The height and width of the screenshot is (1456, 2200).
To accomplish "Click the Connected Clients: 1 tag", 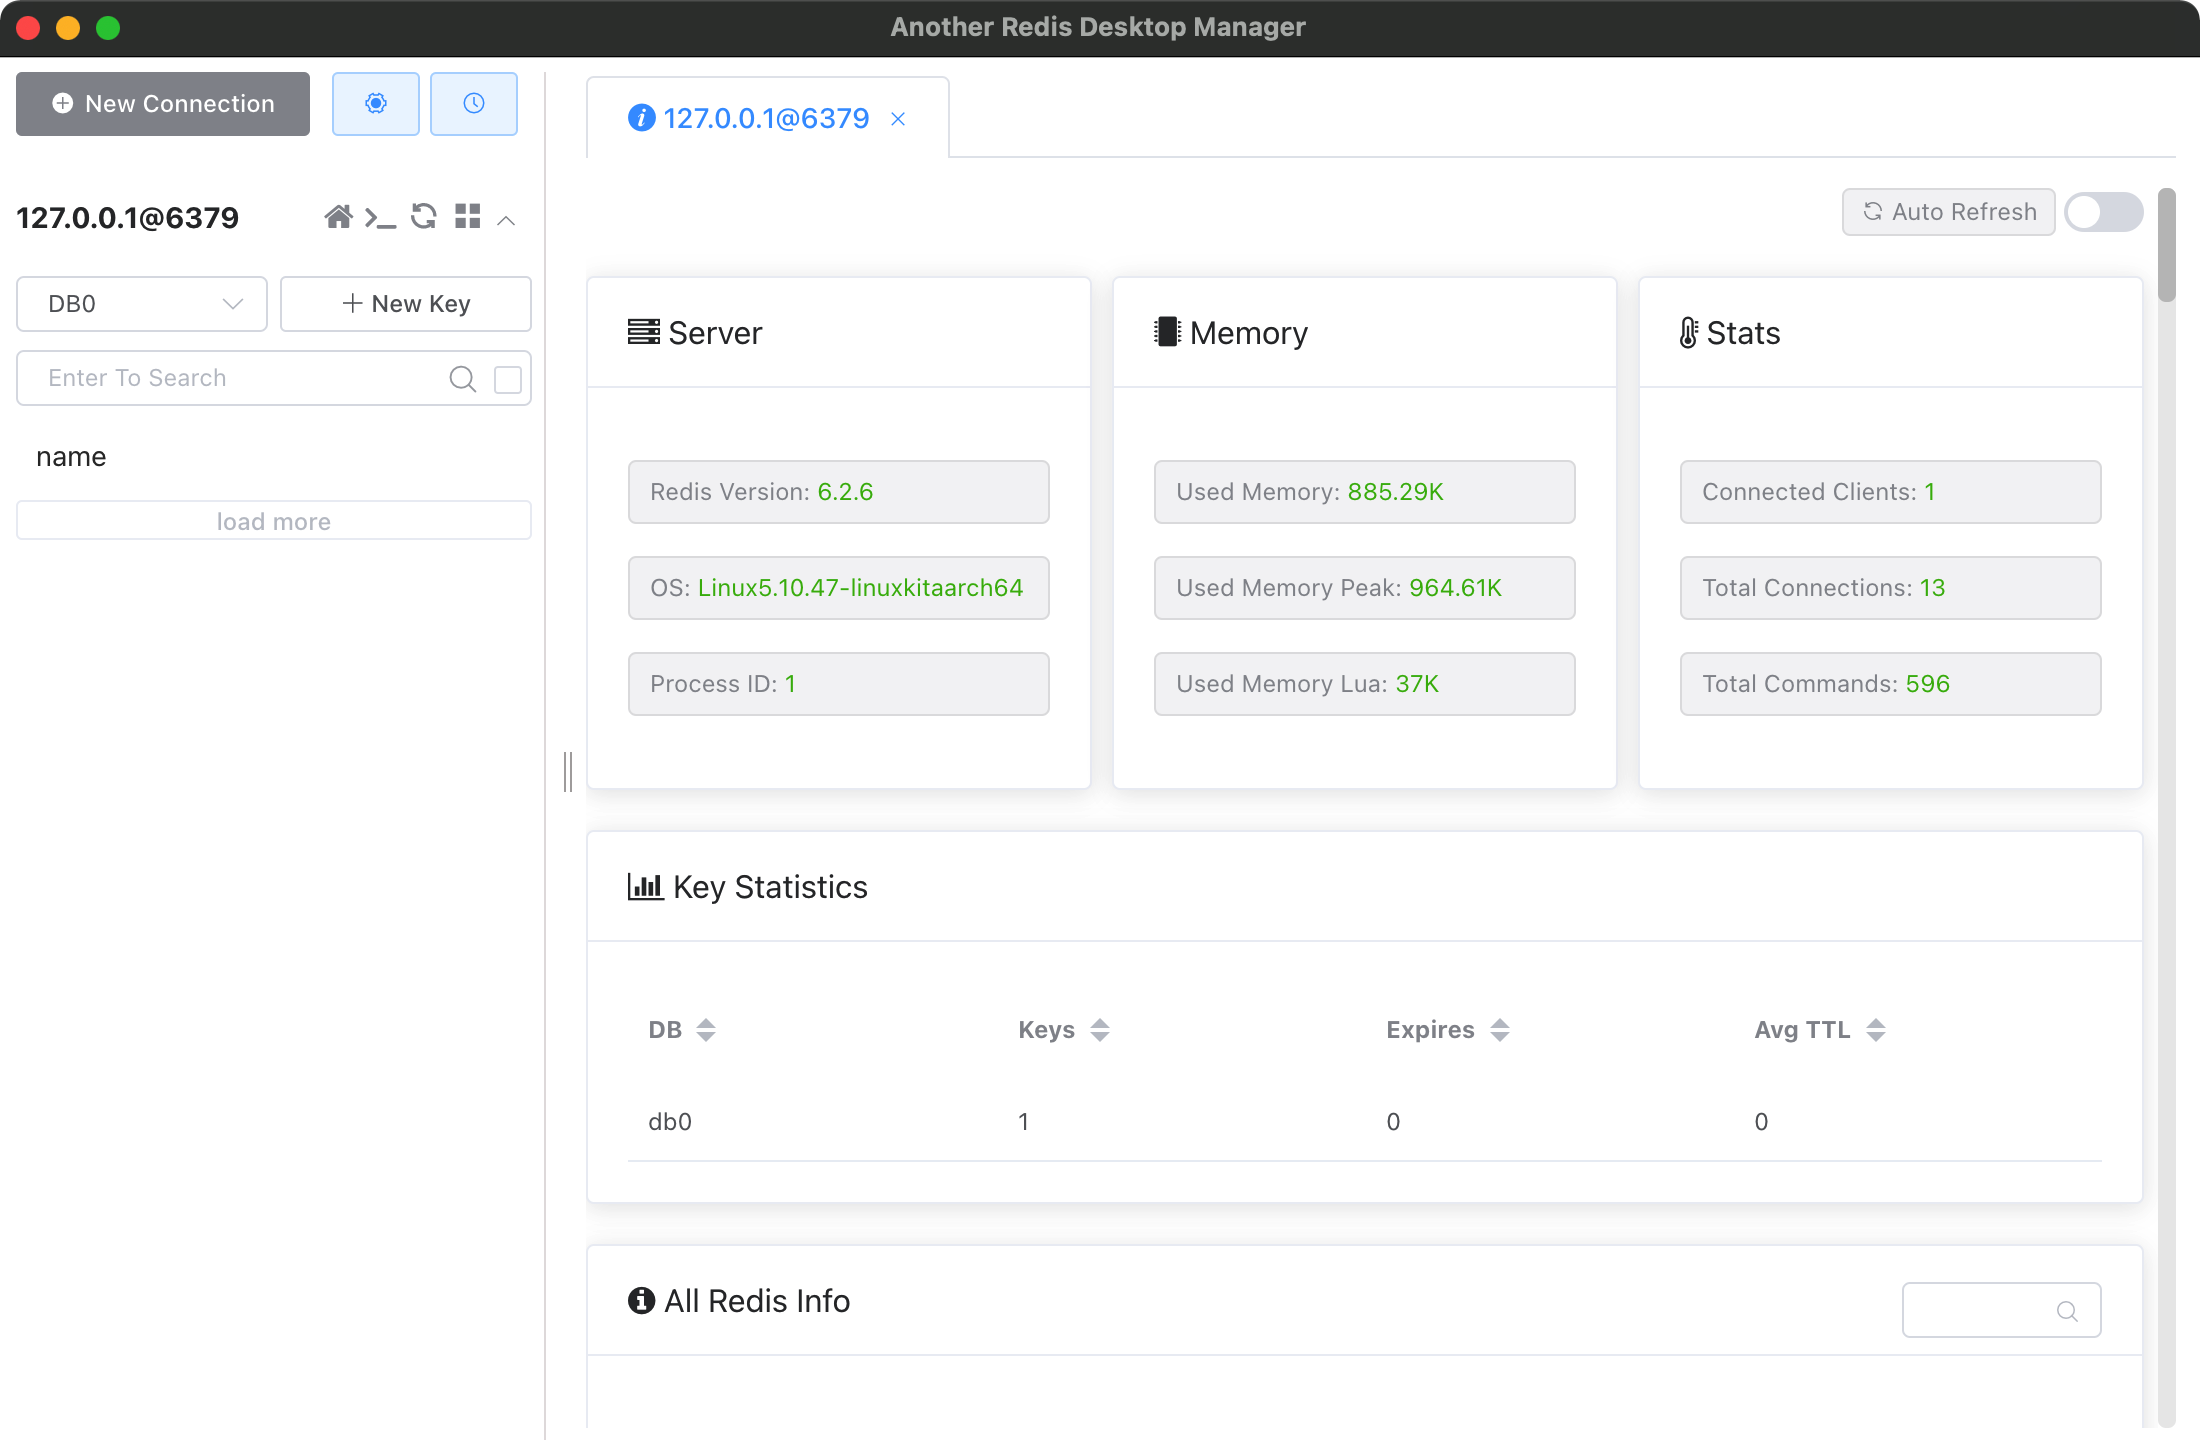I will [x=1890, y=492].
